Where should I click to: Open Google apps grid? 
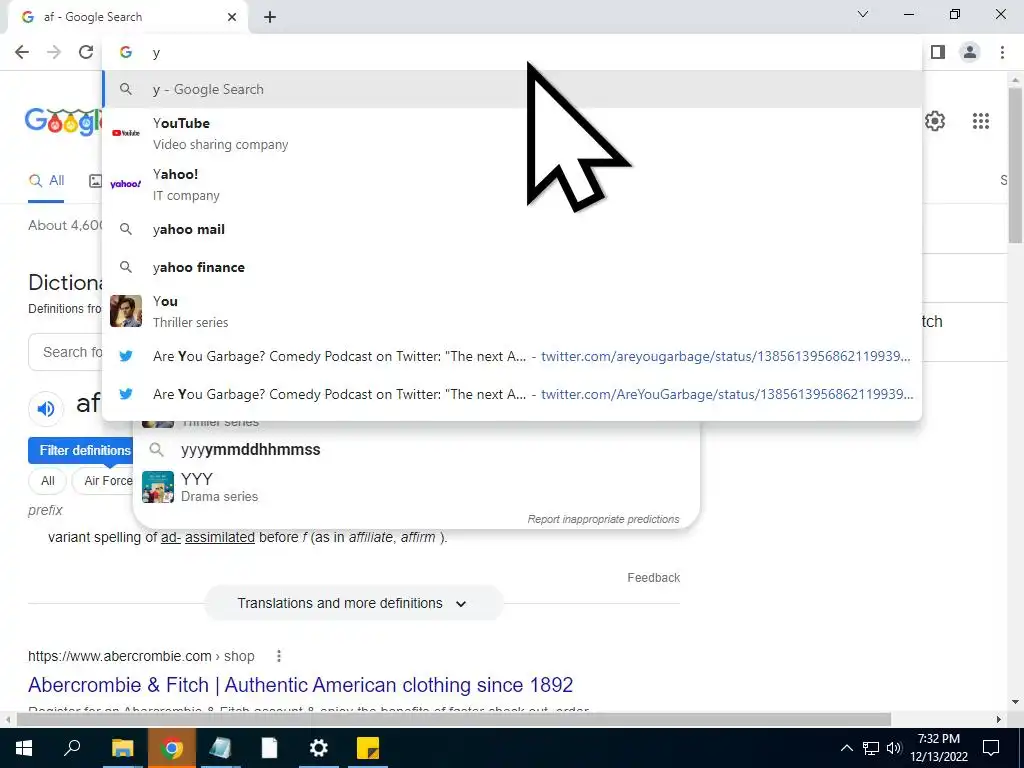point(980,121)
